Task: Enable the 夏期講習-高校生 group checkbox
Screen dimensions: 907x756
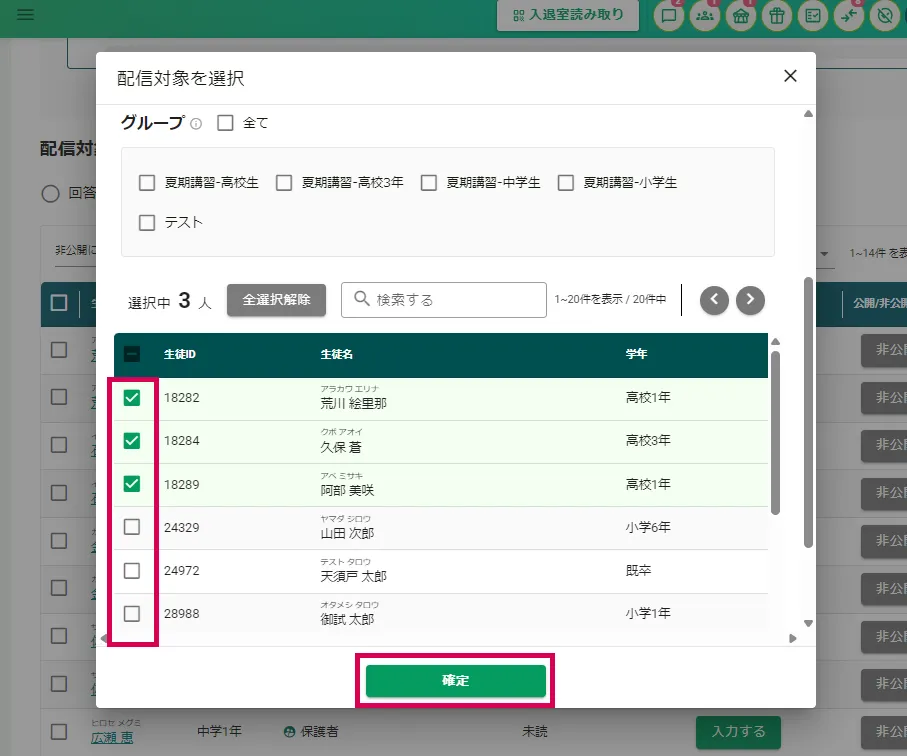Action: point(147,183)
